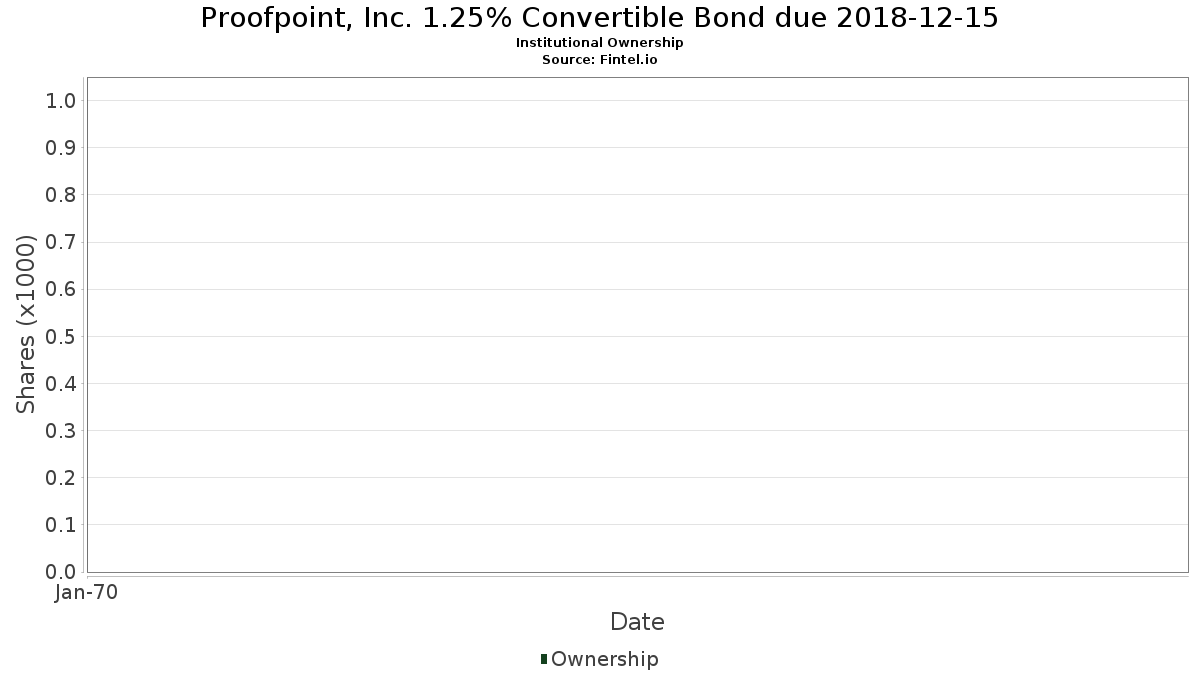Screen dimensions: 1200x675
Task: Click the Shares (x1000) y-axis title
Action: pos(26,324)
